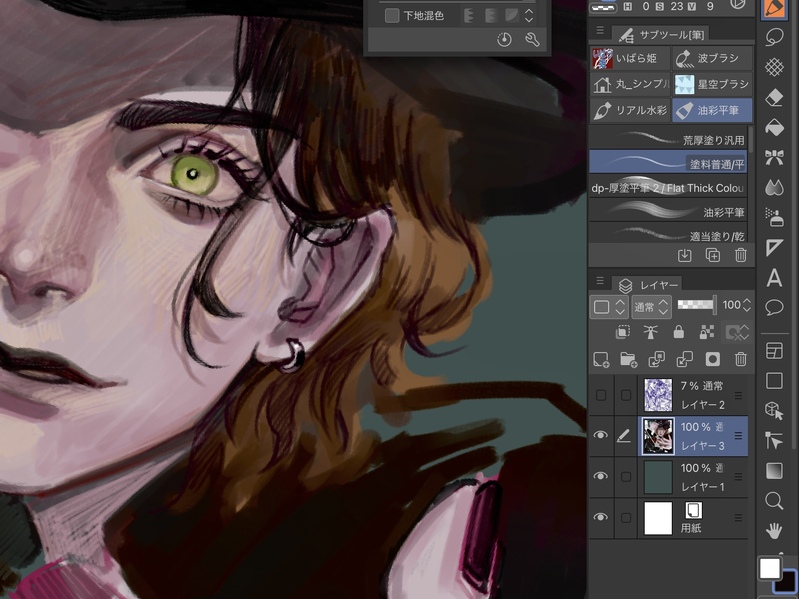This screenshot has width=799, height=599.
Task: Select the speech Balloon tool
Action: pos(774,308)
